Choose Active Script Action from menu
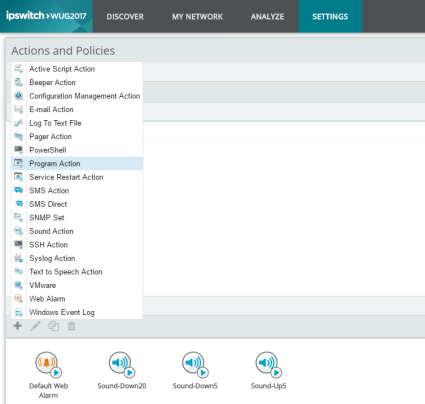Image resolution: width=425 pixels, height=404 pixels. (77, 69)
